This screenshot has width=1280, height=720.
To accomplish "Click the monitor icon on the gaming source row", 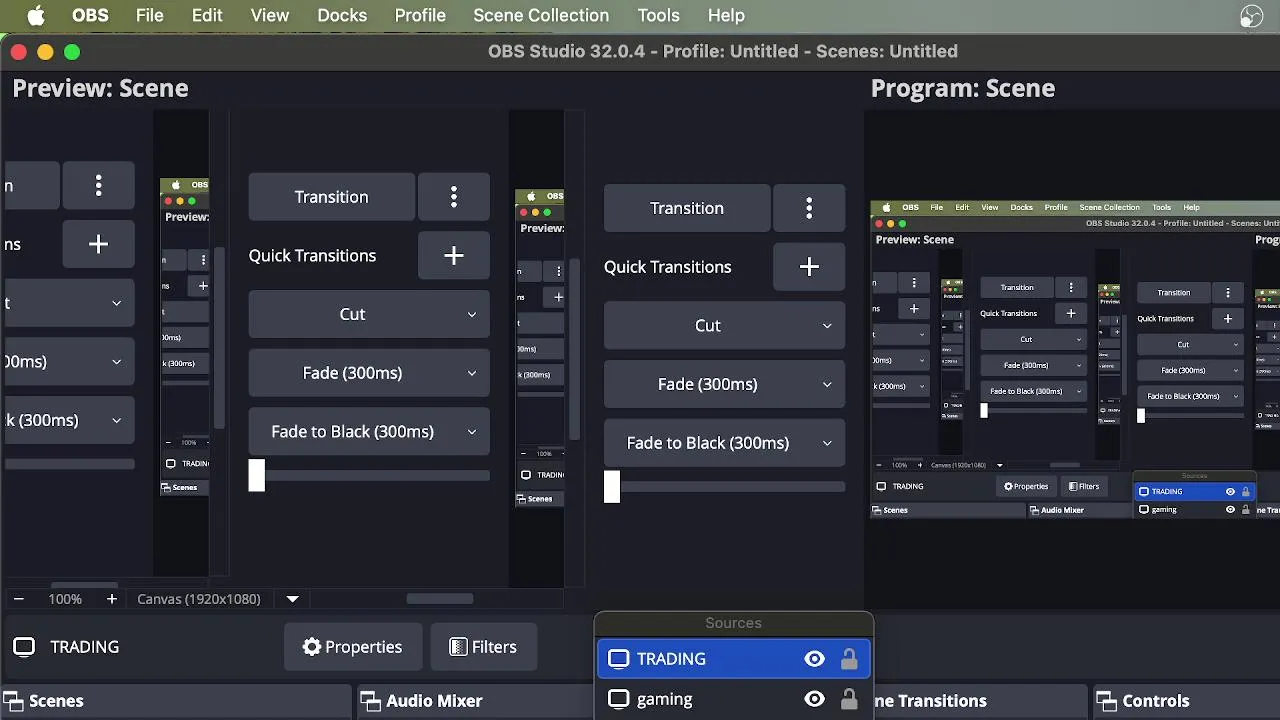I will (619, 699).
